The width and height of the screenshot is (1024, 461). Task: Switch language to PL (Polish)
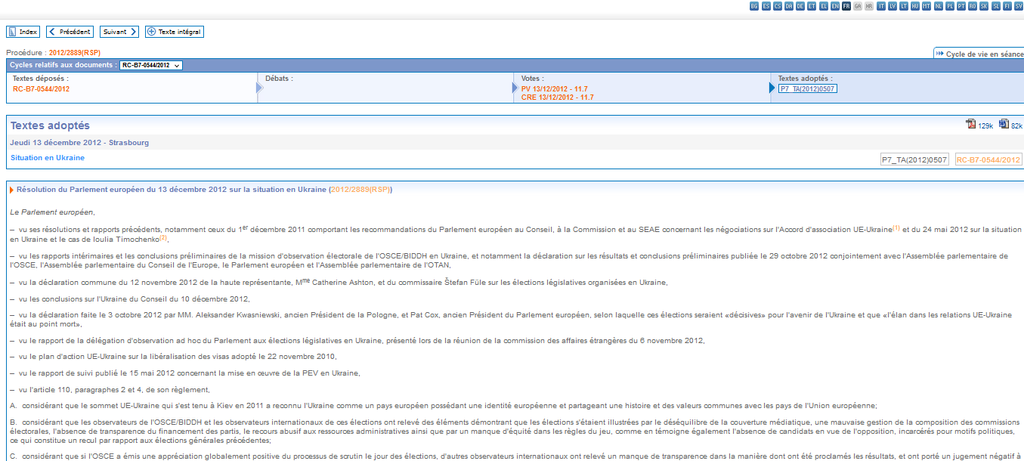[x=950, y=6]
